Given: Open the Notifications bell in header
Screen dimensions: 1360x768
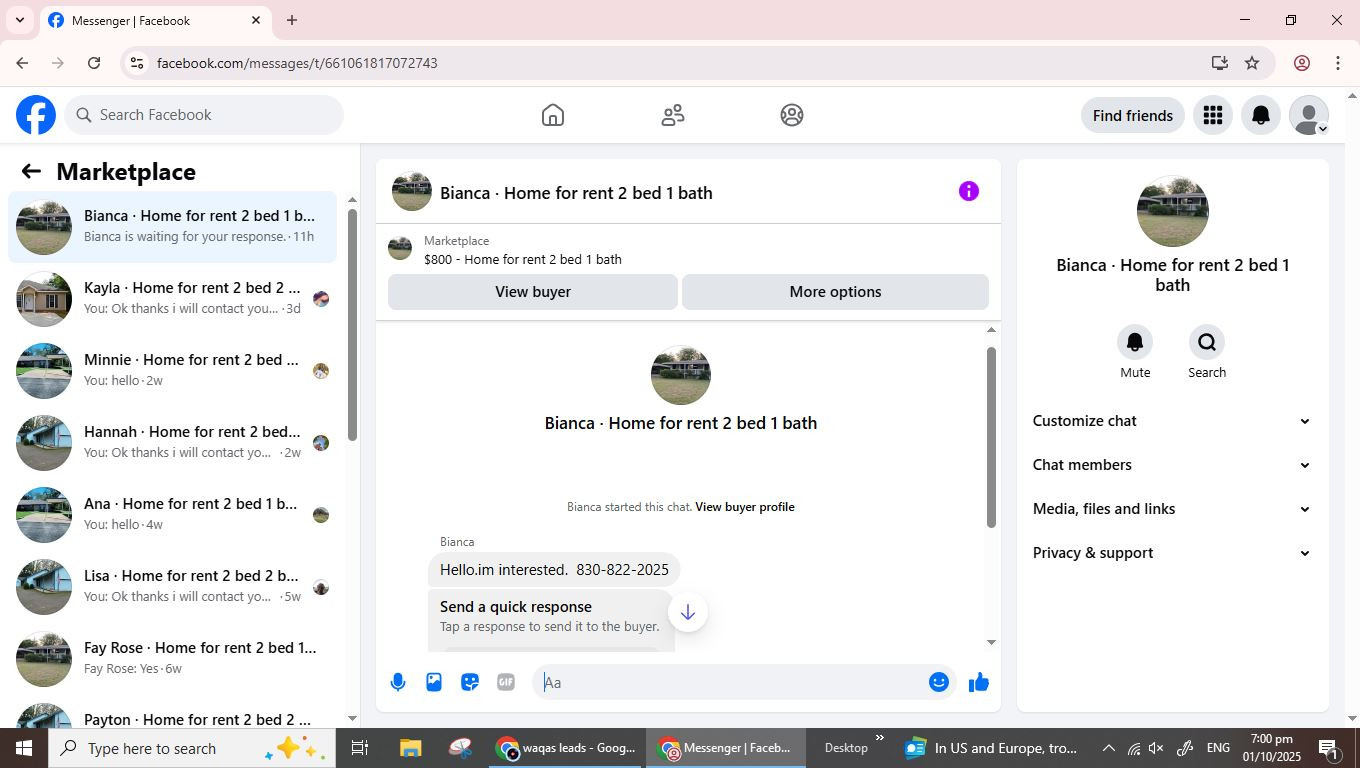Looking at the screenshot, I should [1261, 115].
